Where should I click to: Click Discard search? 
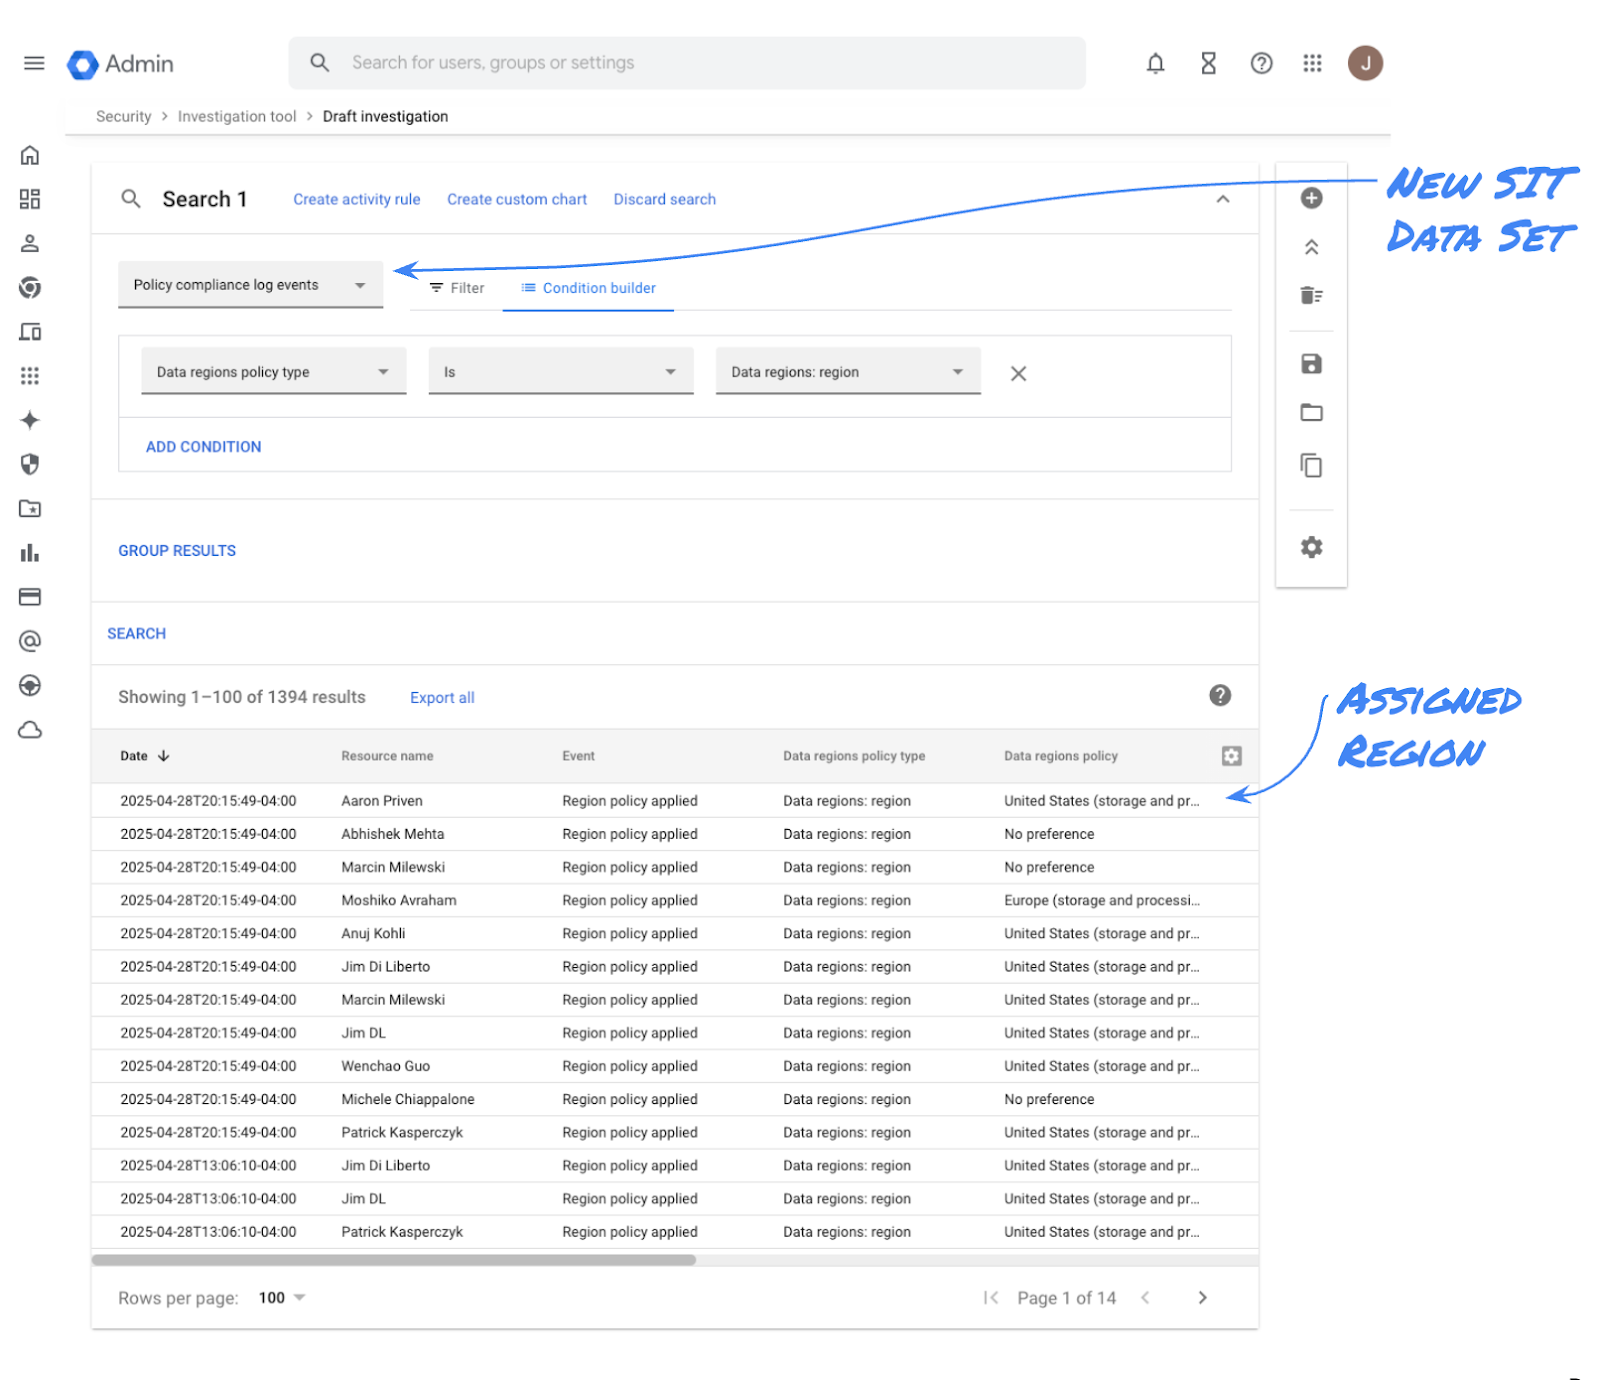tap(665, 199)
